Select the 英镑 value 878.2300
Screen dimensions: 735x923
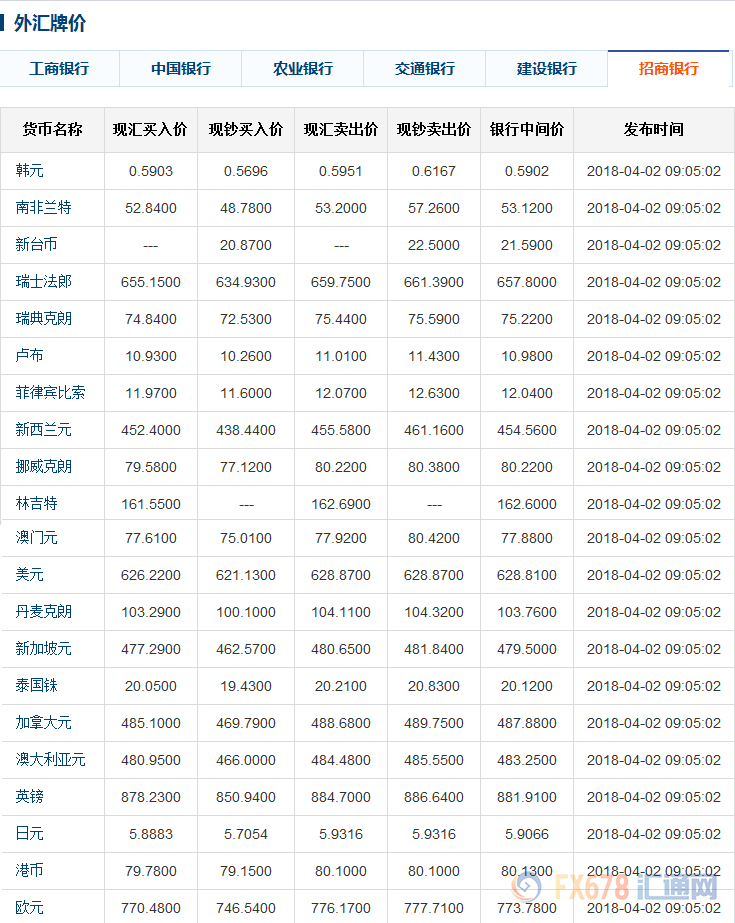[151, 797]
